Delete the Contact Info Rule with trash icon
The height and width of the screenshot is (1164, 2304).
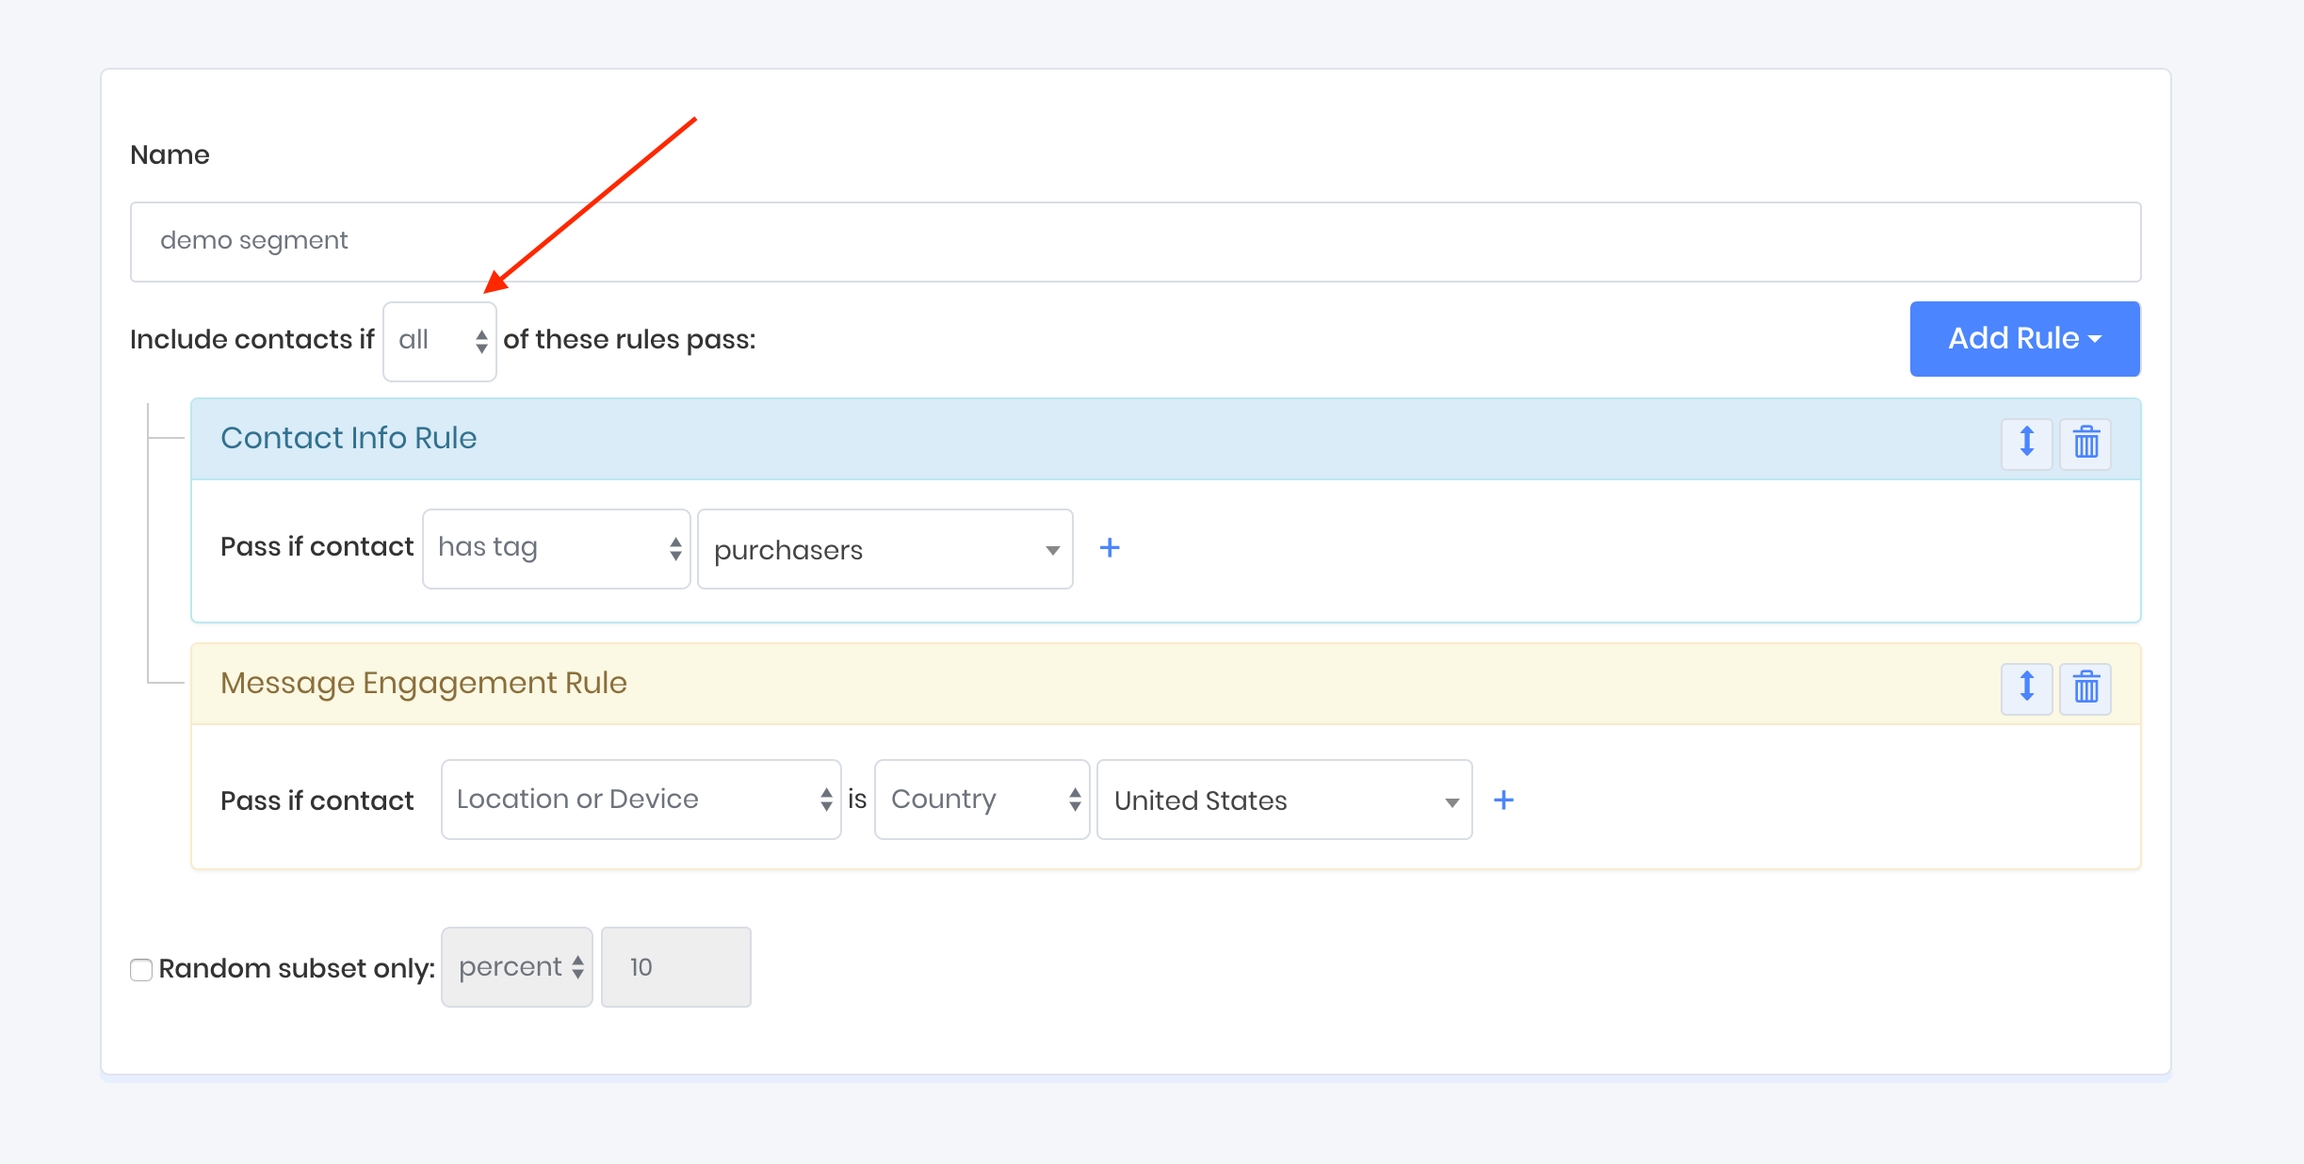(2085, 442)
